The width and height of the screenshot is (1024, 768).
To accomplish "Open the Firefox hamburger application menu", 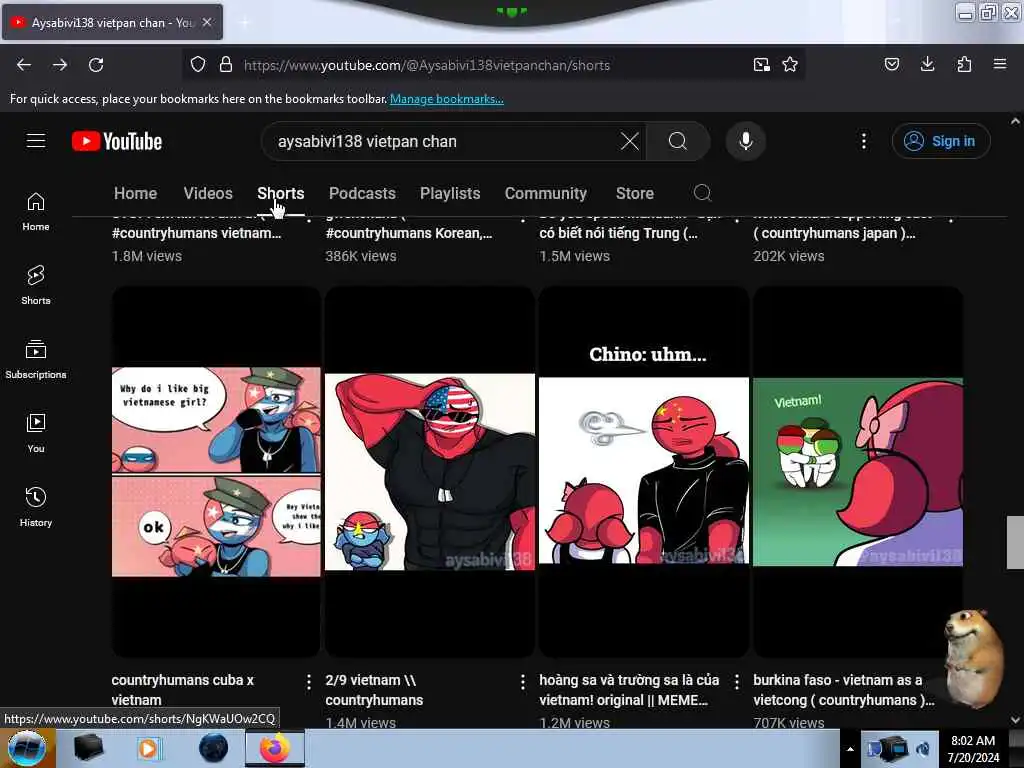I will click(x=1000, y=64).
